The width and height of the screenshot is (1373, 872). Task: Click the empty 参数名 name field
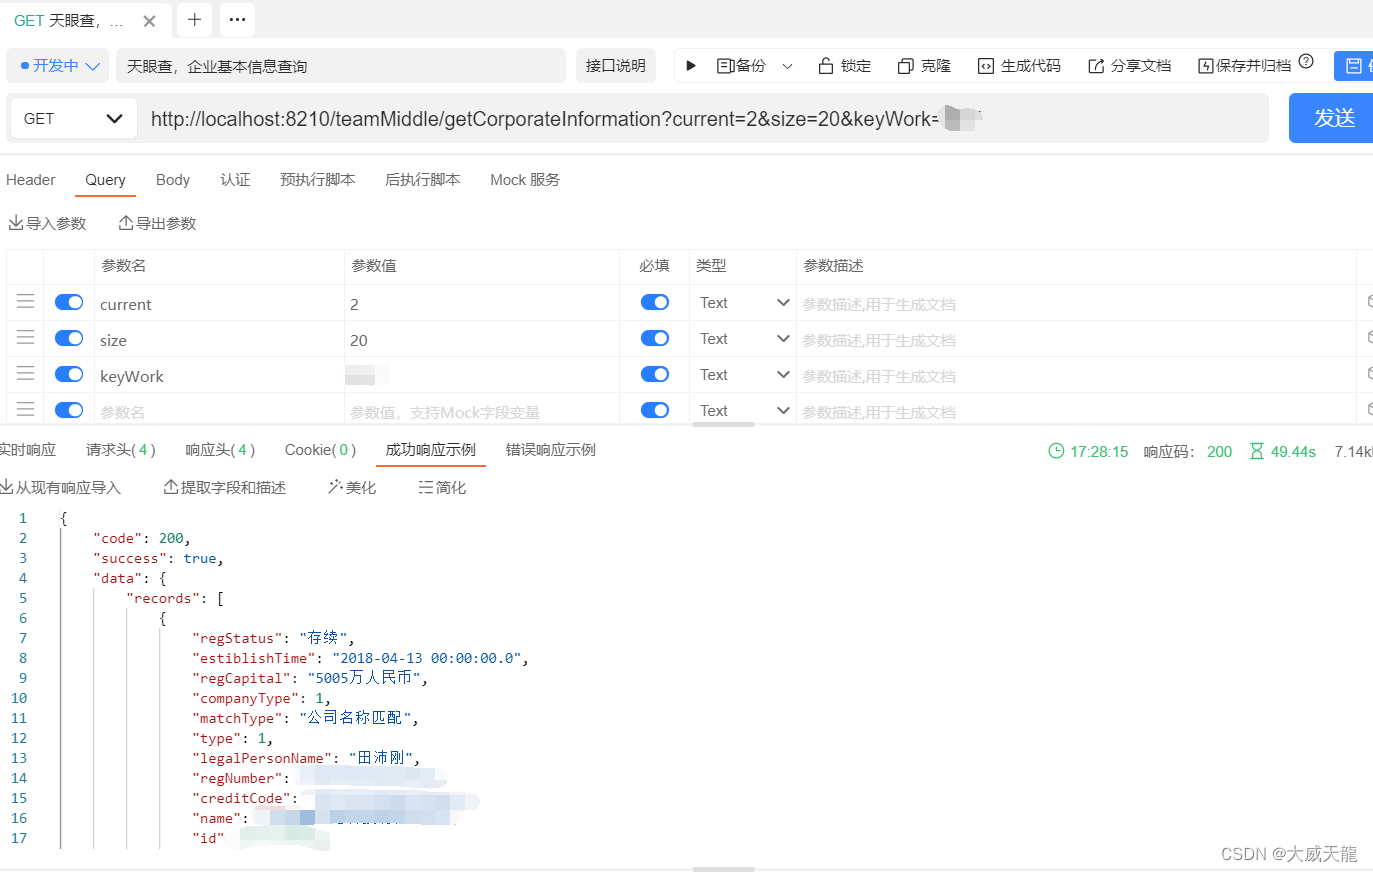coord(219,412)
